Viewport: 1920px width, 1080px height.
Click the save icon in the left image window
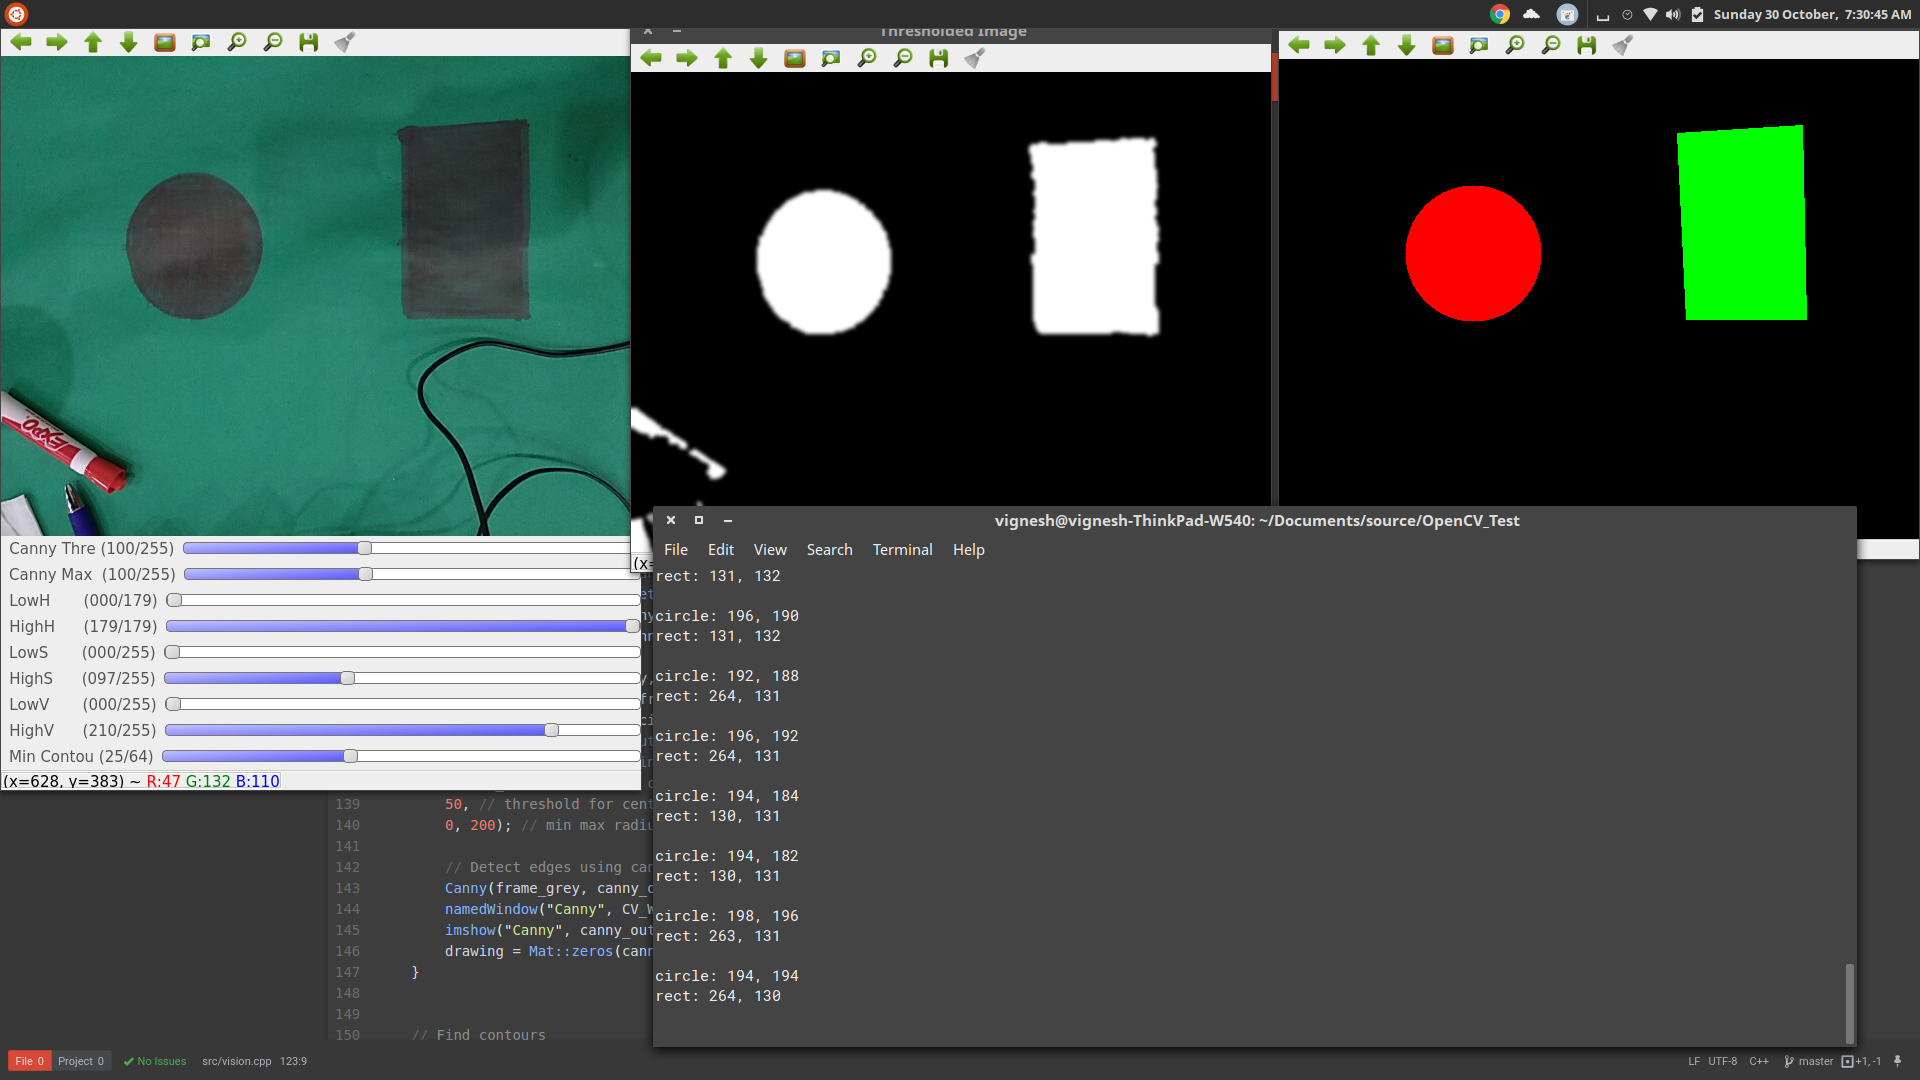tap(309, 42)
